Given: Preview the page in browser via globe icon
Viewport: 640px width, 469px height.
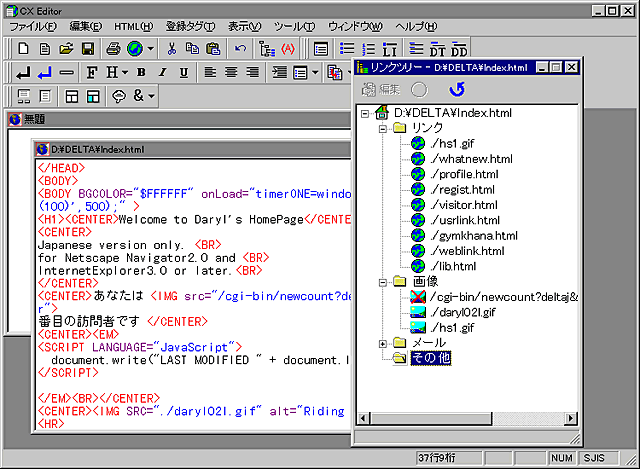Looking at the screenshot, I should pyautogui.click(x=135, y=49).
